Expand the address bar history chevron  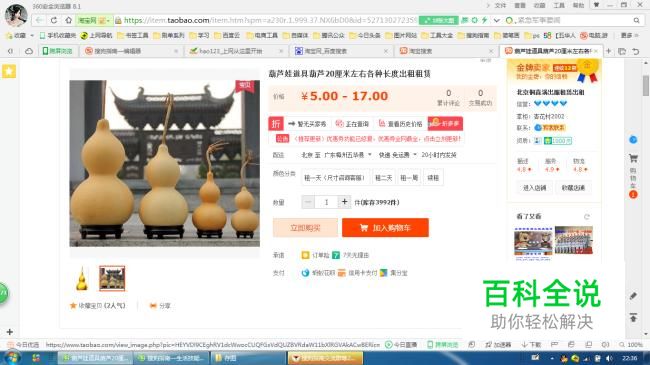[x=497, y=20]
